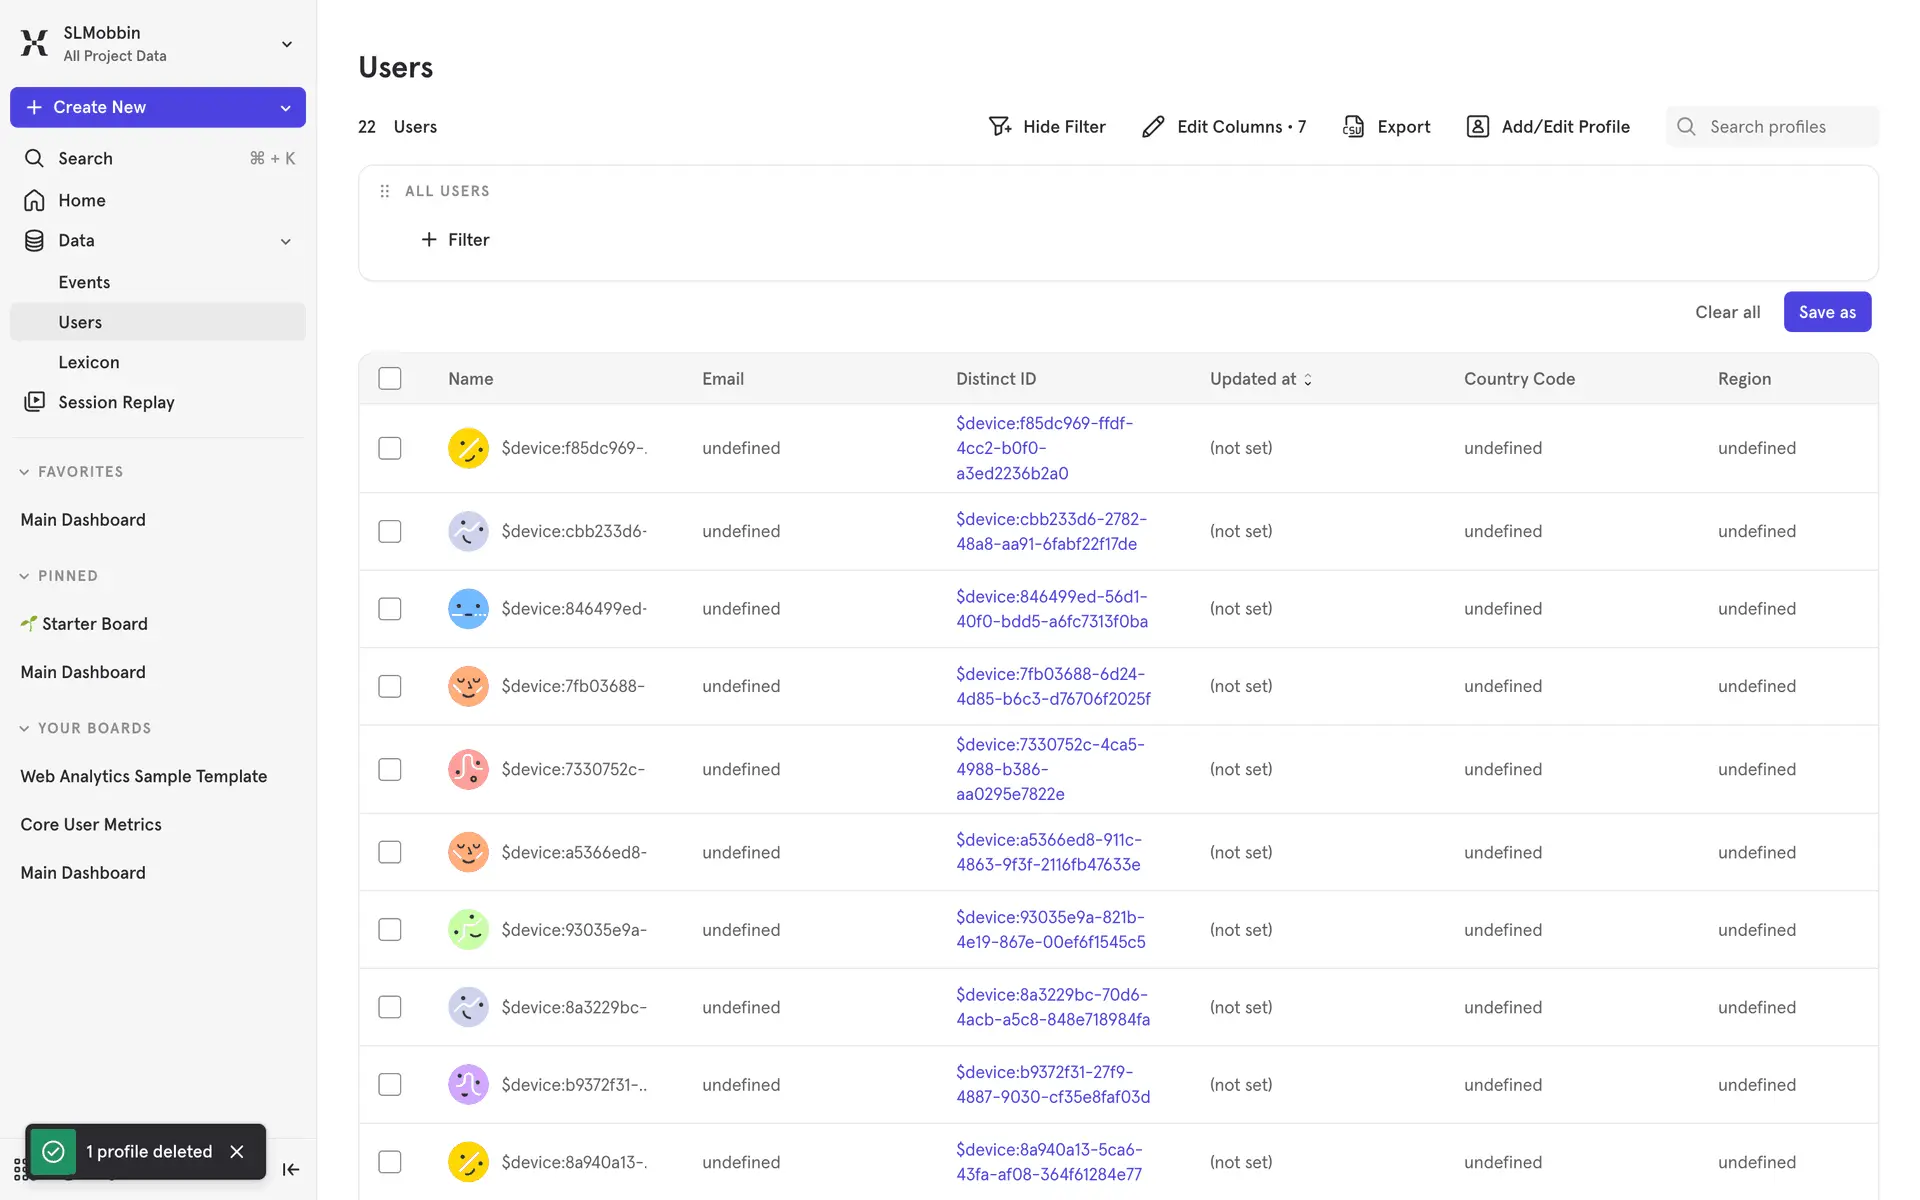This screenshot has width=1920, height=1200.
Task: Open the Create New dropdown arrow
Action: pyautogui.click(x=286, y=108)
